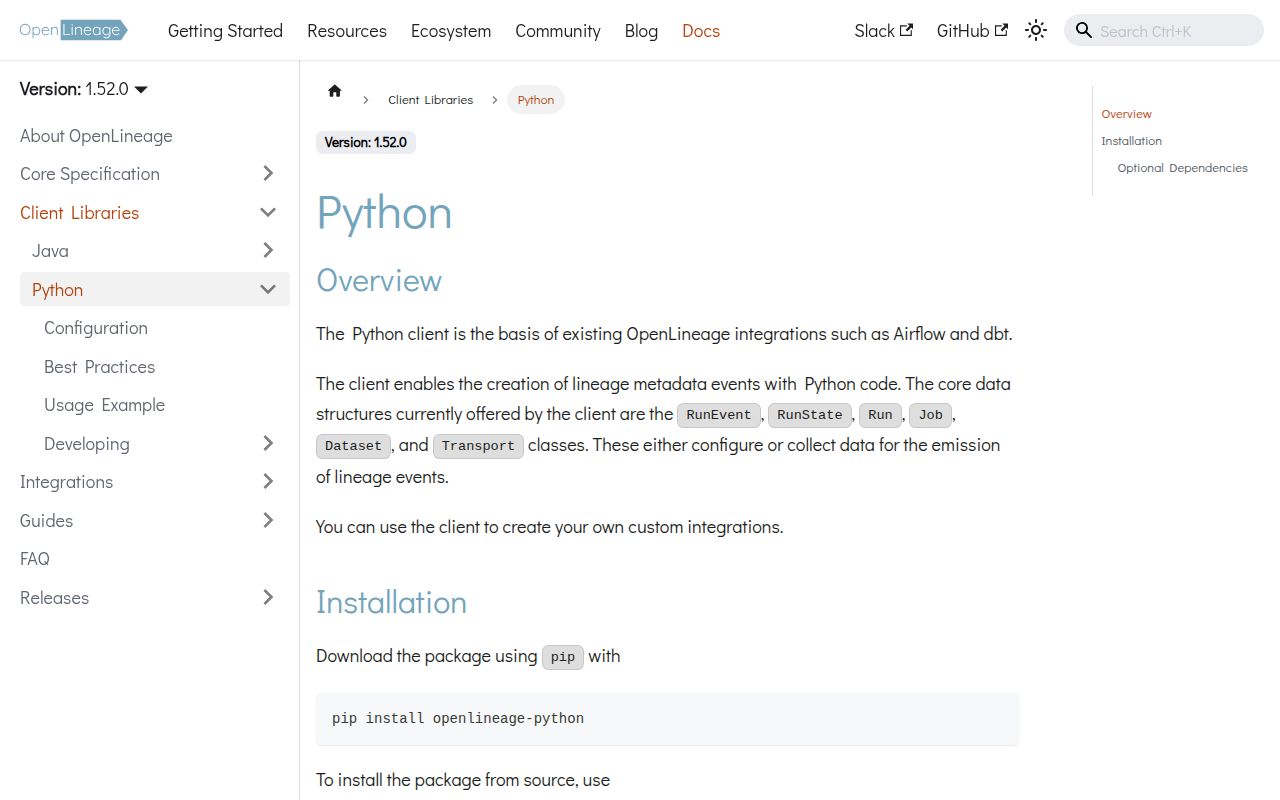Open Client Libraries sidebar link

[80, 213]
